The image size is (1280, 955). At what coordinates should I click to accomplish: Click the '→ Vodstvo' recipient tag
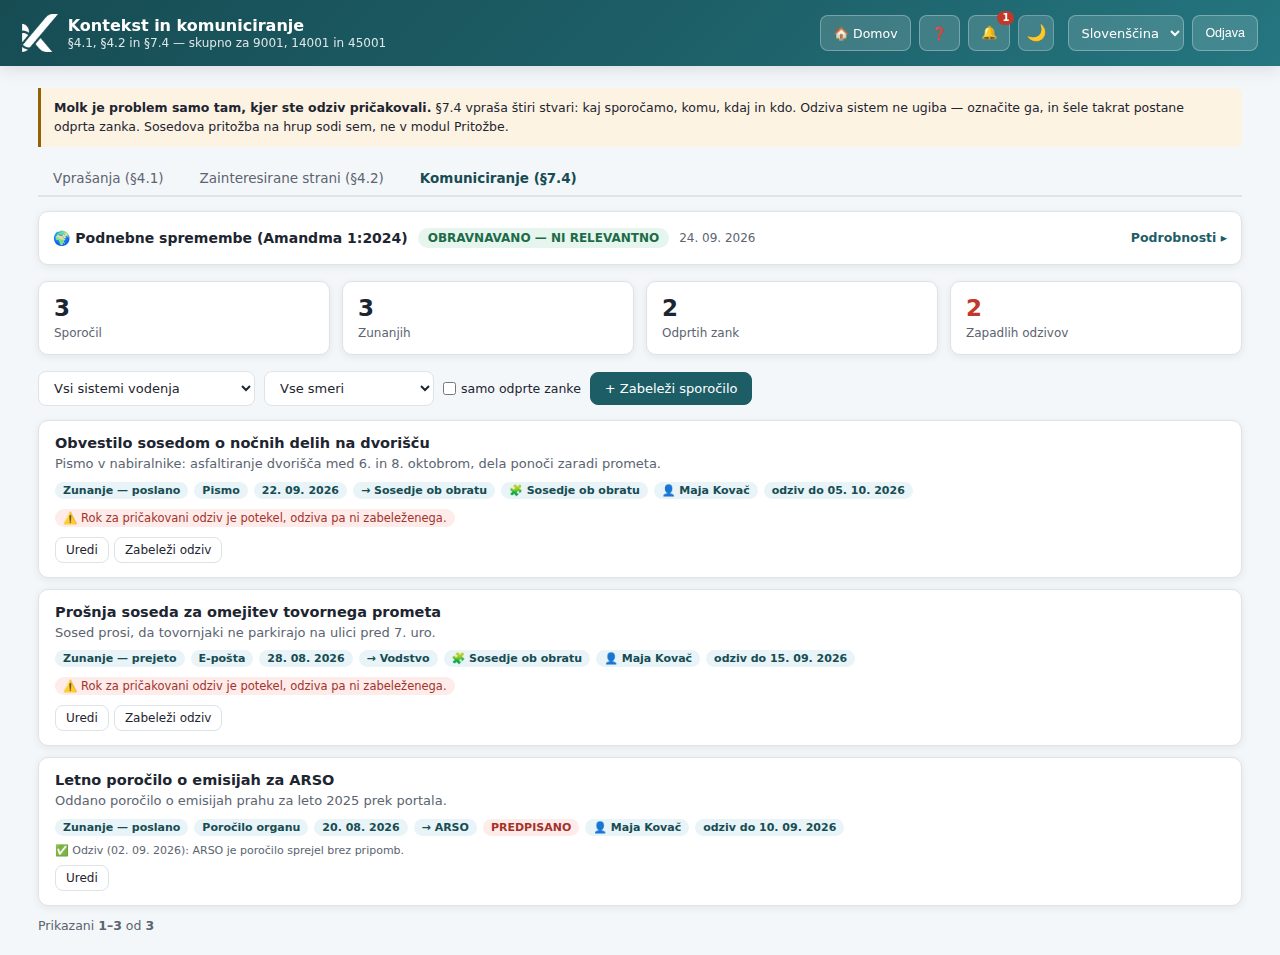click(x=398, y=658)
